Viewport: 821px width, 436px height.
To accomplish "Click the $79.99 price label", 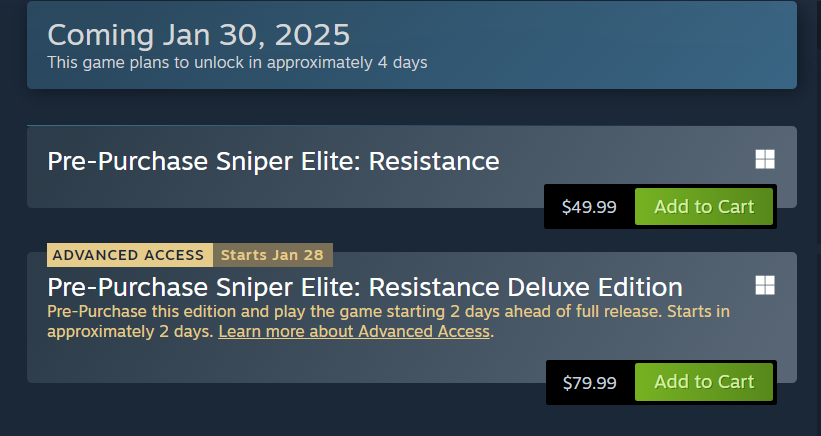I will click(589, 383).
